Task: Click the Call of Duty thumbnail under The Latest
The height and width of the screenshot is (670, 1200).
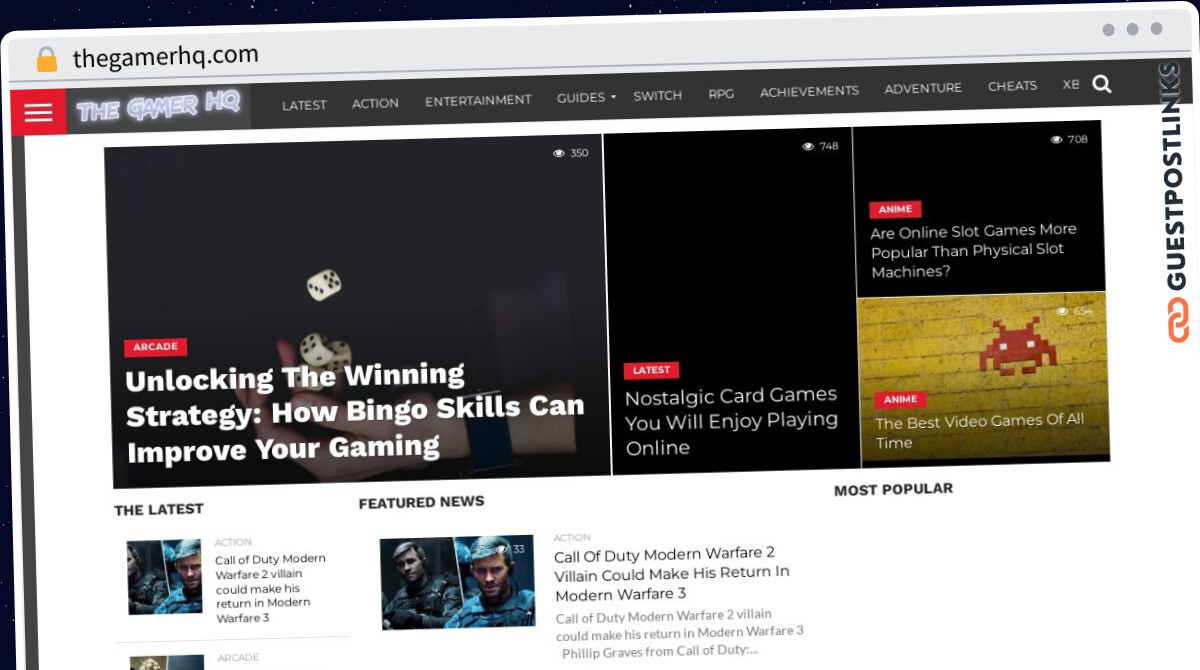Action: [165, 577]
